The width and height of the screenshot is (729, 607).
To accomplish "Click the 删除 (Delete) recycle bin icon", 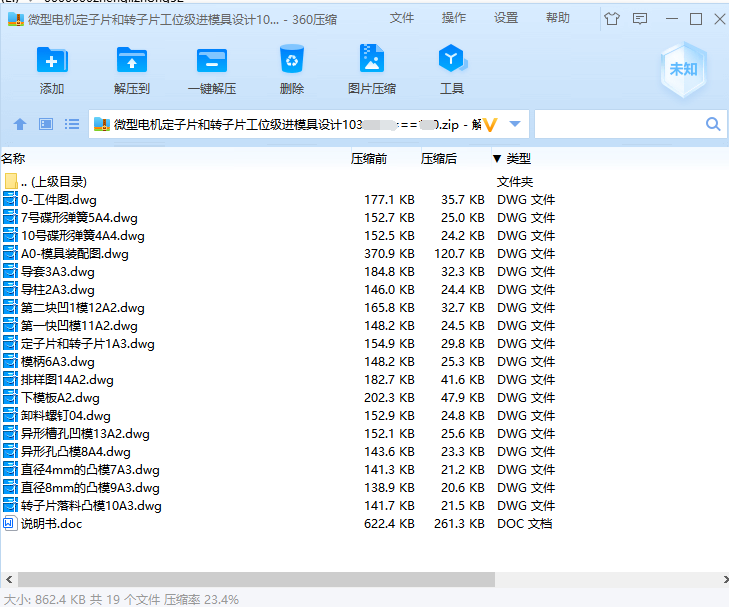I will (x=292, y=59).
